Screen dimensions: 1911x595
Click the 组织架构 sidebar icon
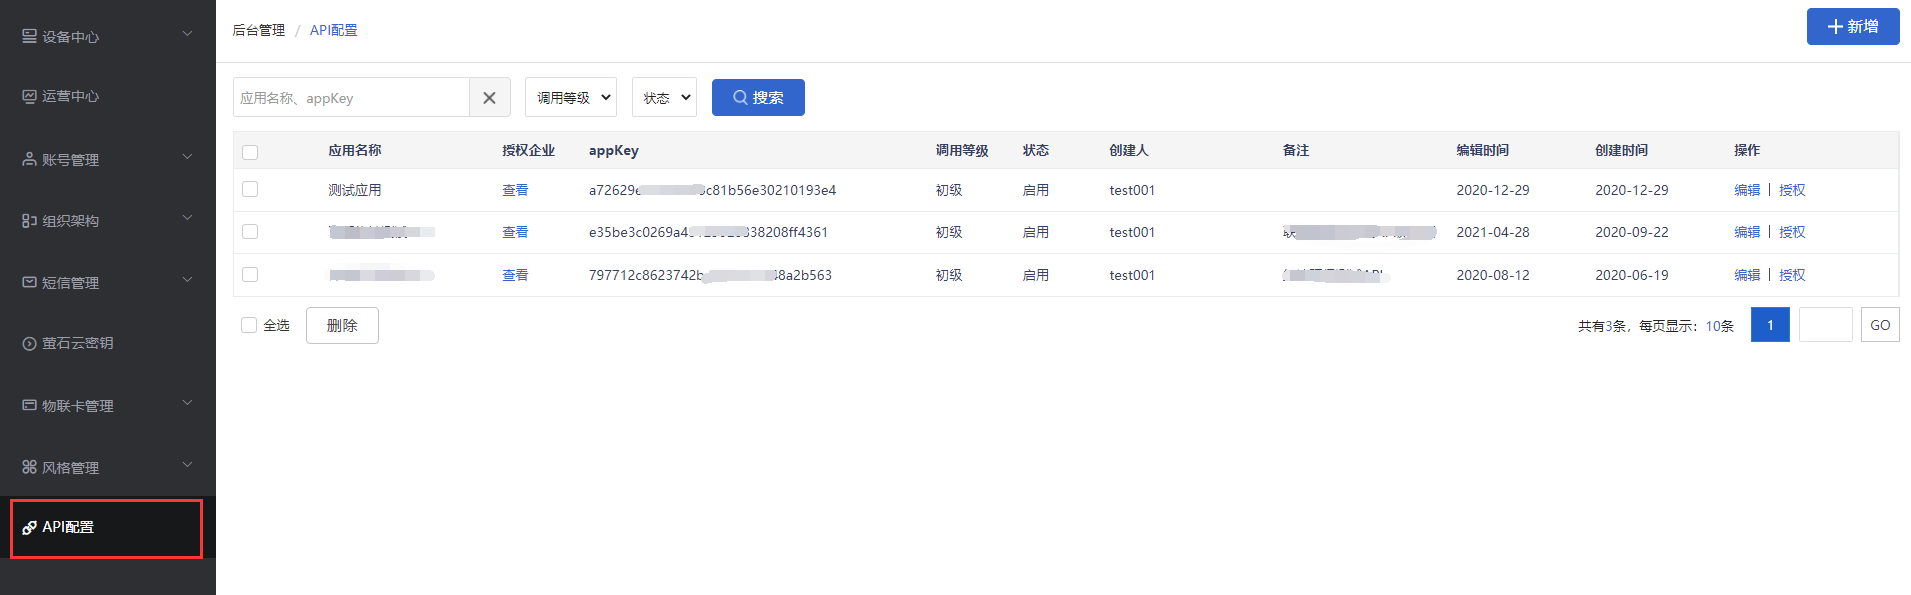pos(29,220)
